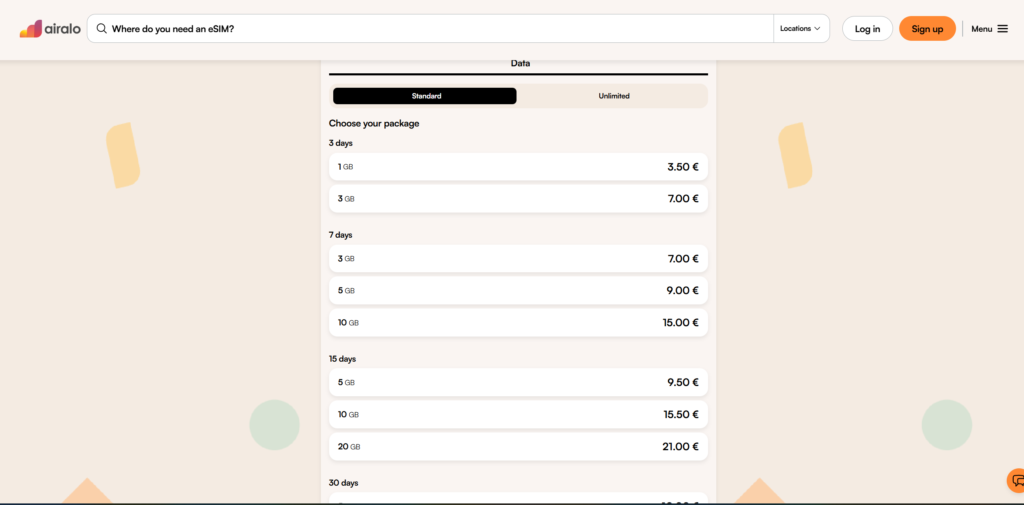Select 3 days 1 GB package for 3.50 €

518,167
